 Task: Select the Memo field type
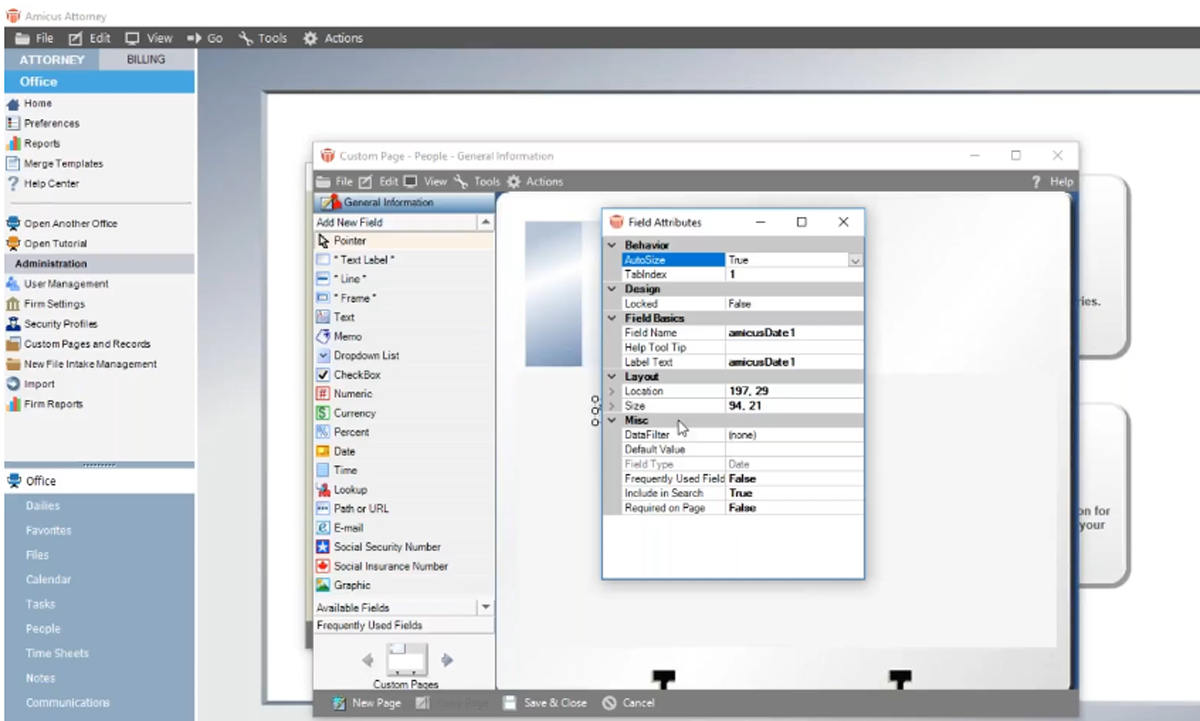coord(404,337)
